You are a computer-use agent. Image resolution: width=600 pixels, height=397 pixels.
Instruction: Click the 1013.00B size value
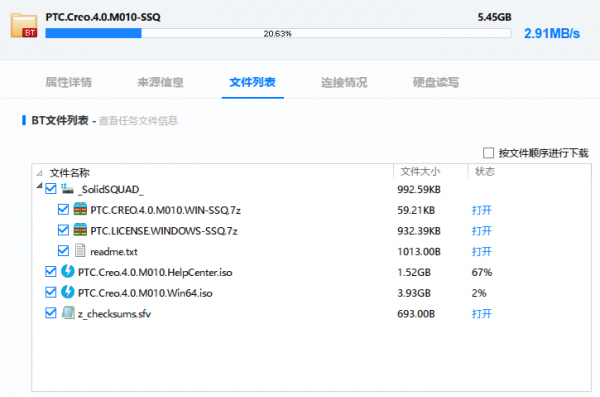click(x=419, y=252)
